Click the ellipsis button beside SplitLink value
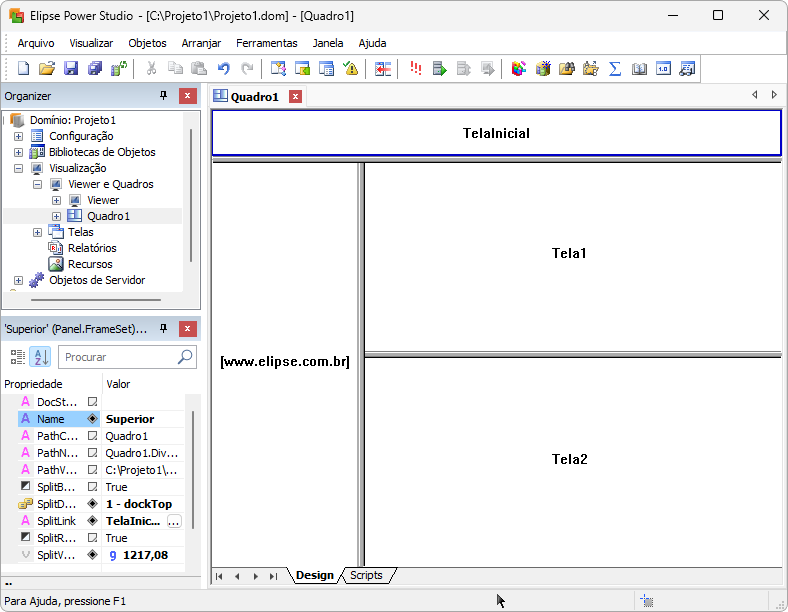Screen dimensions: 788x612 pyautogui.click(x=174, y=521)
